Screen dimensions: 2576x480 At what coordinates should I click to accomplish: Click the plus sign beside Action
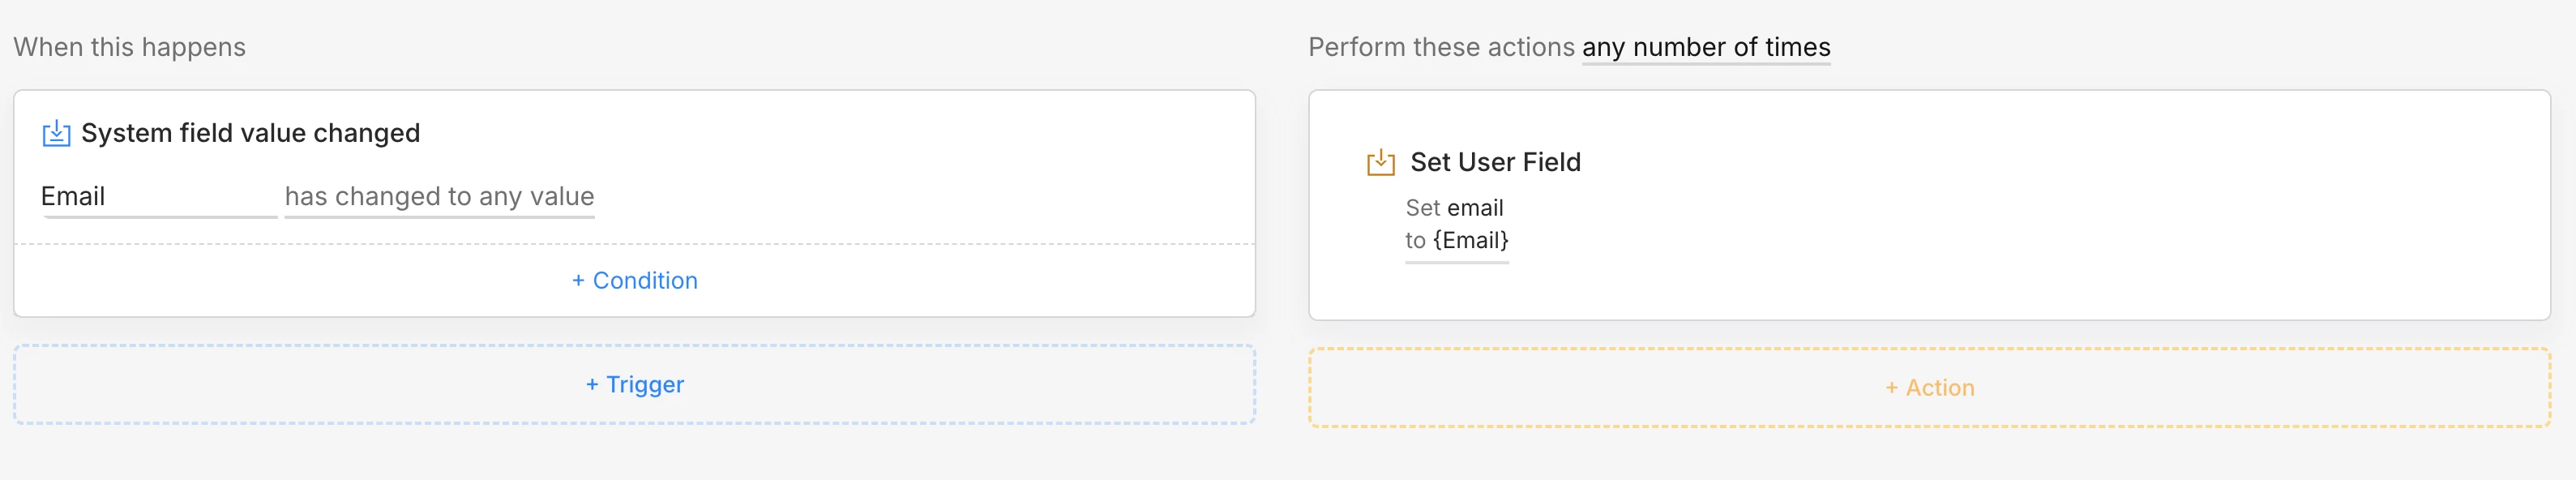click(1891, 388)
